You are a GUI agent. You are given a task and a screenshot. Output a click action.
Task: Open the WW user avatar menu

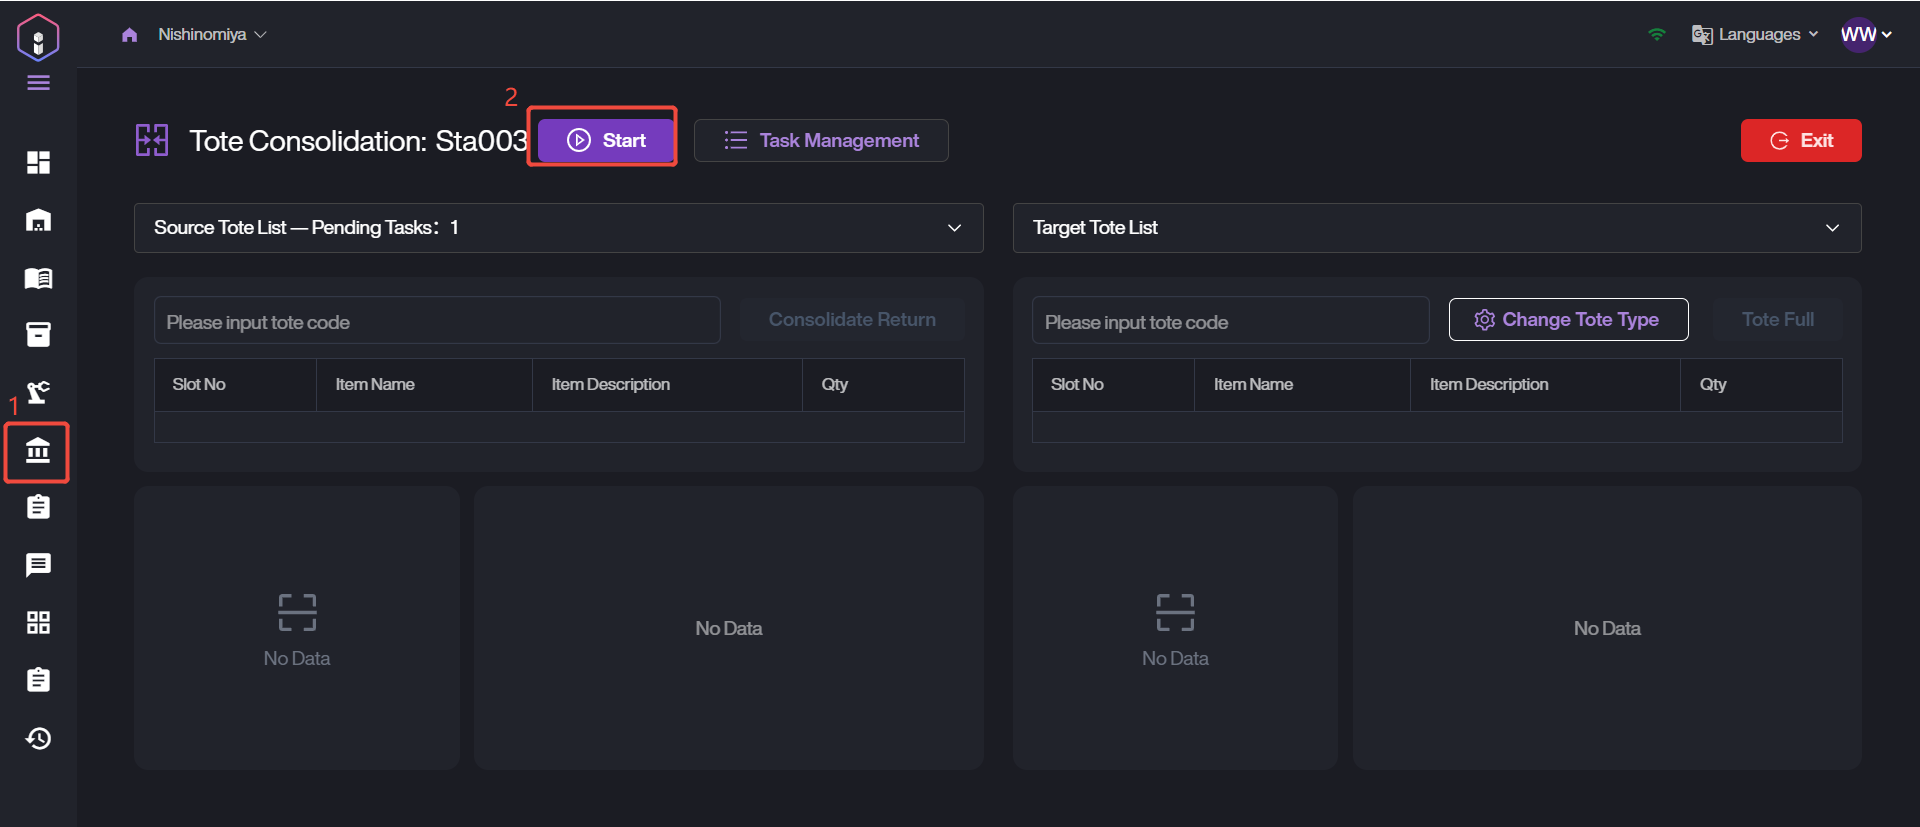[1865, 35]
